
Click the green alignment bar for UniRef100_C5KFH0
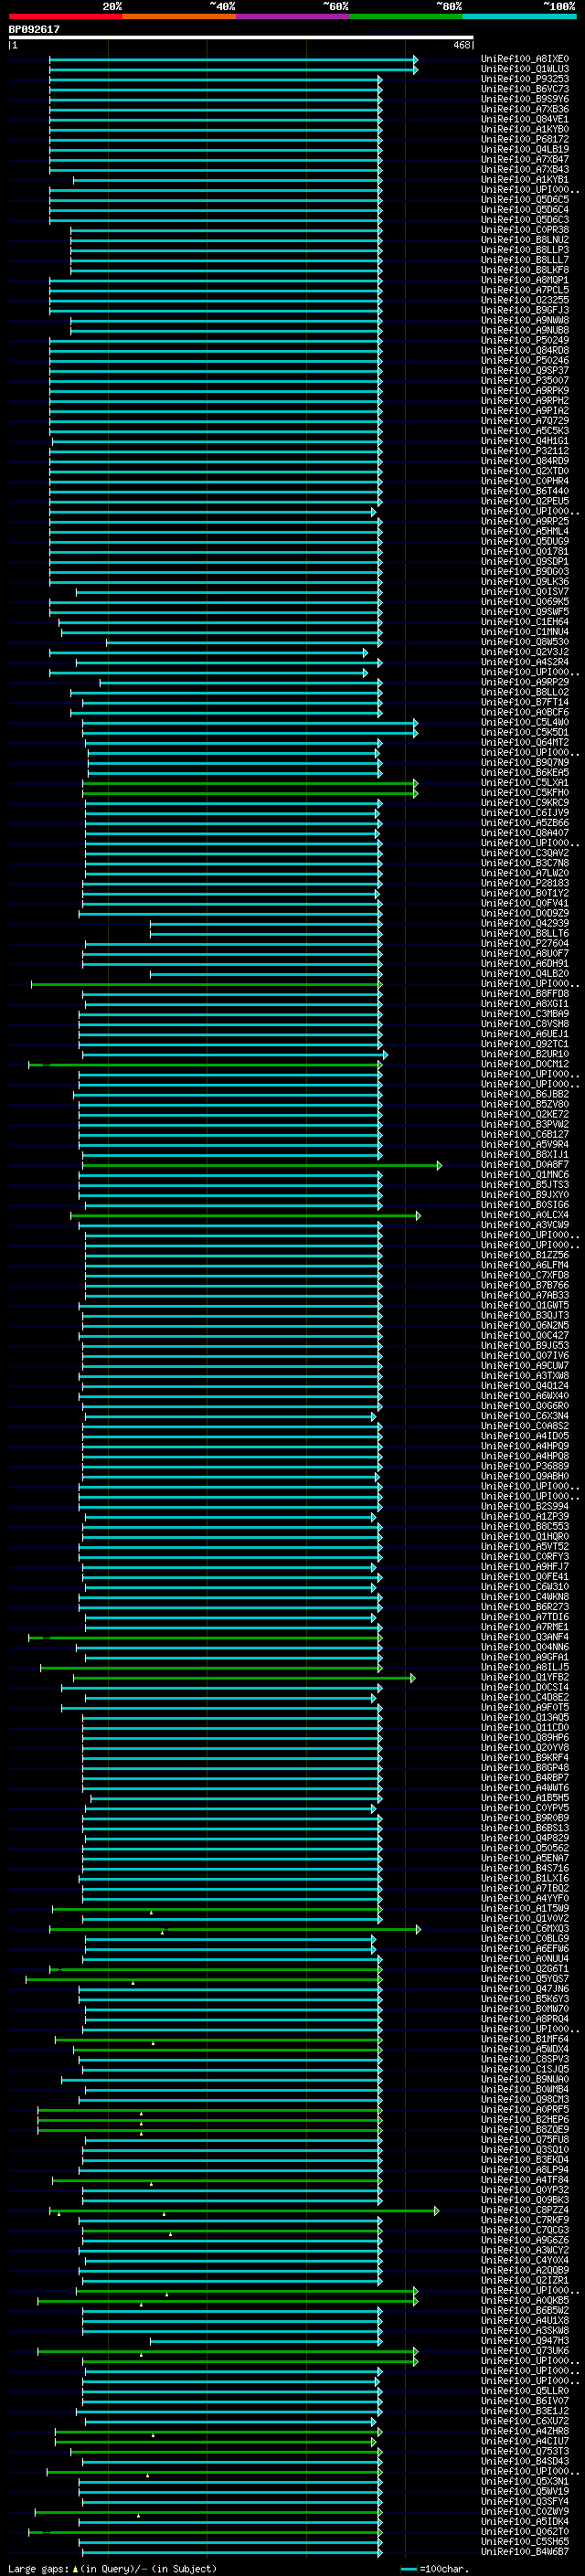(250, 793)
